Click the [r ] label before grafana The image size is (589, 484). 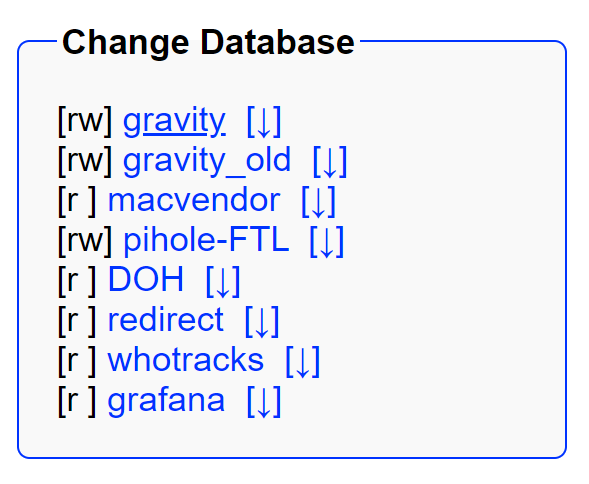pos(77,401)
